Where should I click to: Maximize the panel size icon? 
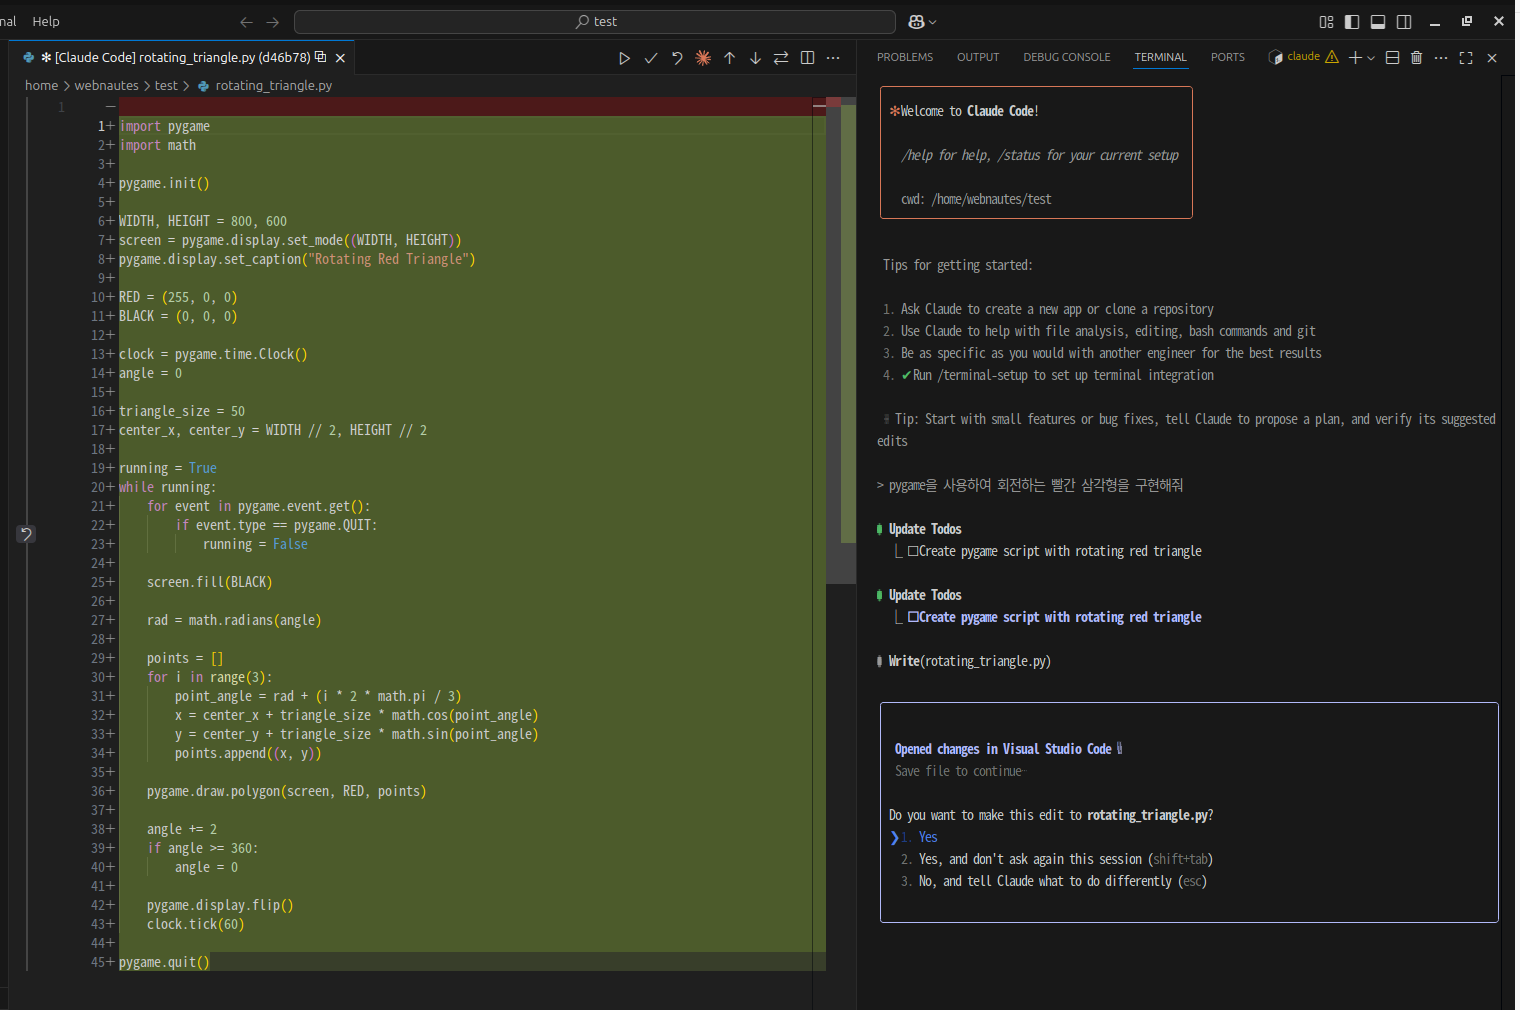click(1466, 58)
